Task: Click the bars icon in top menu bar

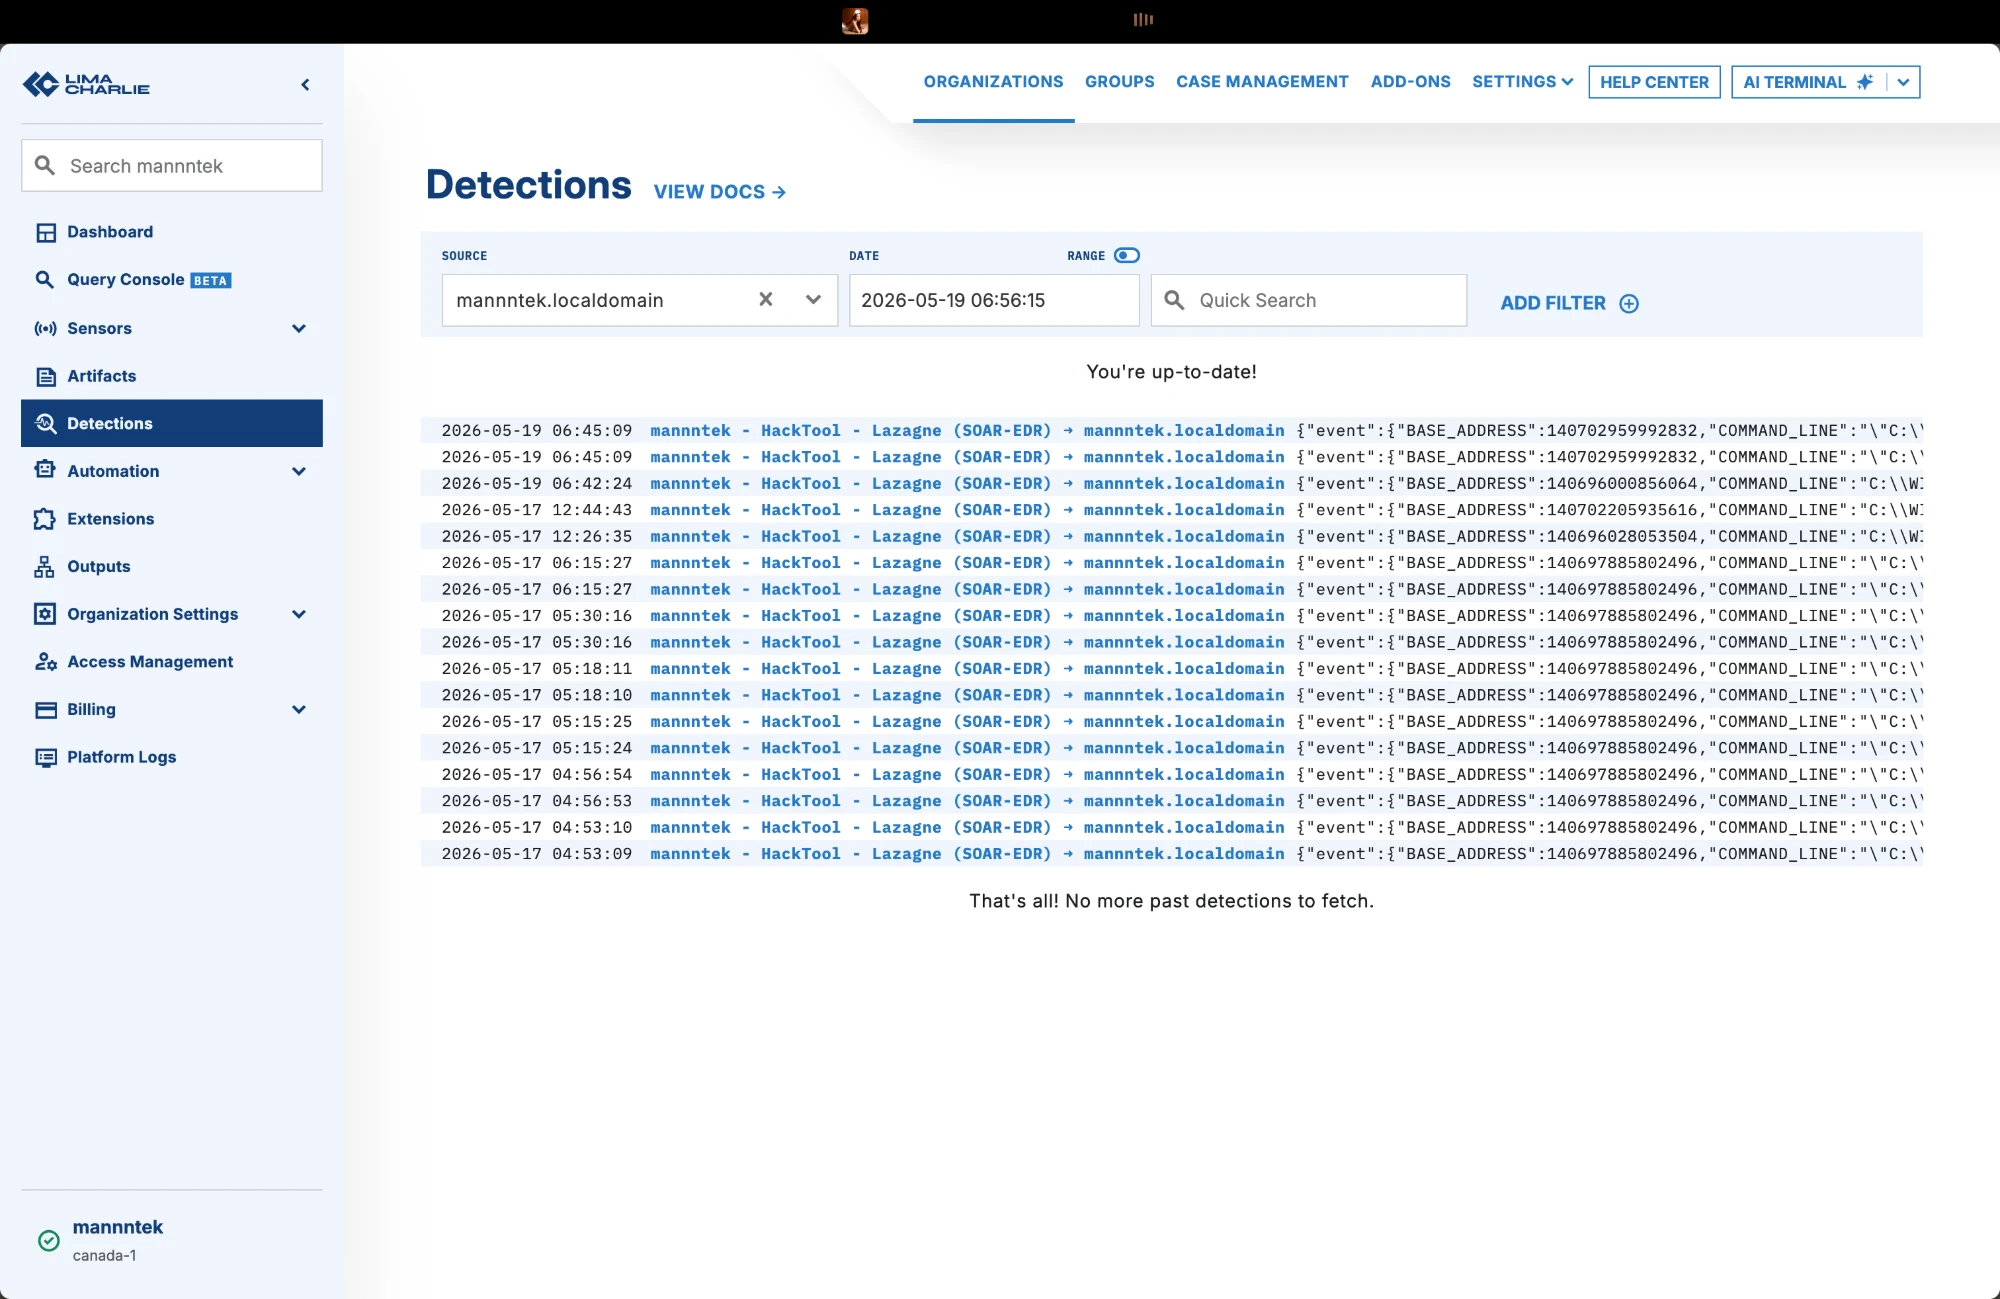Action: tap(1143, 19)
